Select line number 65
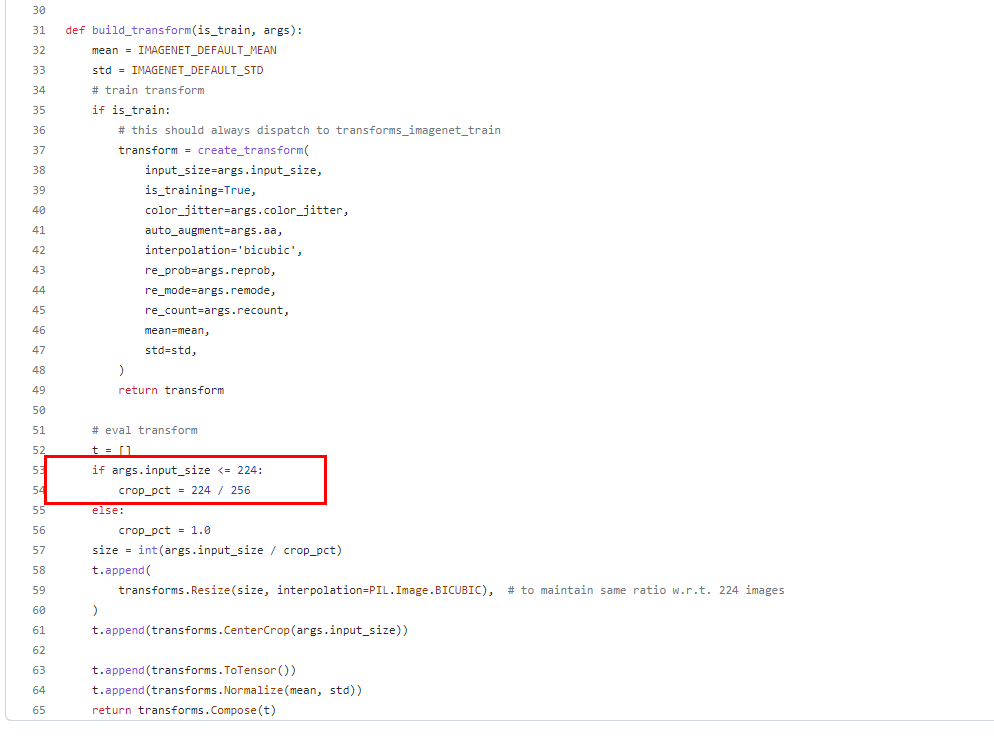 [x=38, y=710]
